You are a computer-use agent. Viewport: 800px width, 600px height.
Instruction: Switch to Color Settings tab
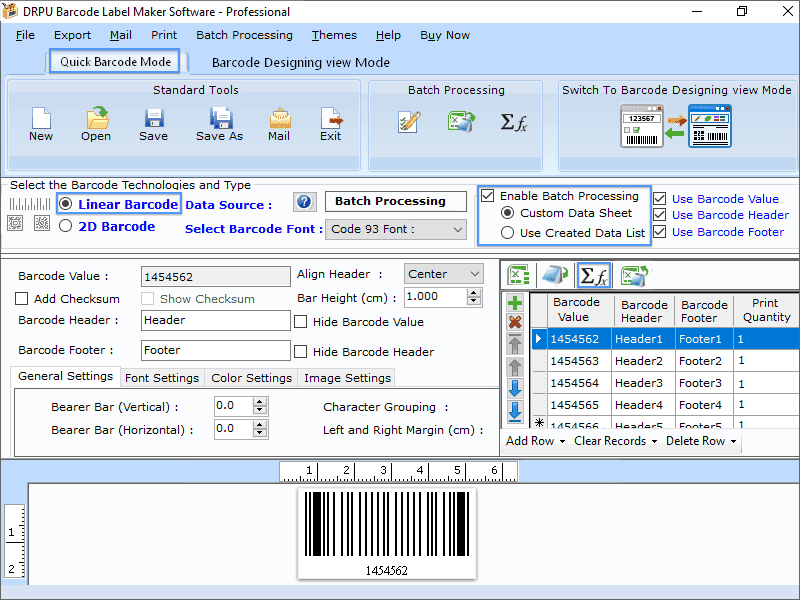point(252,378)
